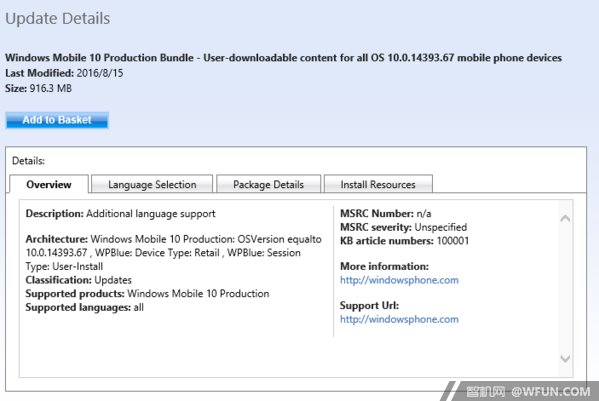Click the Size value 916.3 MB

point(51,88)
